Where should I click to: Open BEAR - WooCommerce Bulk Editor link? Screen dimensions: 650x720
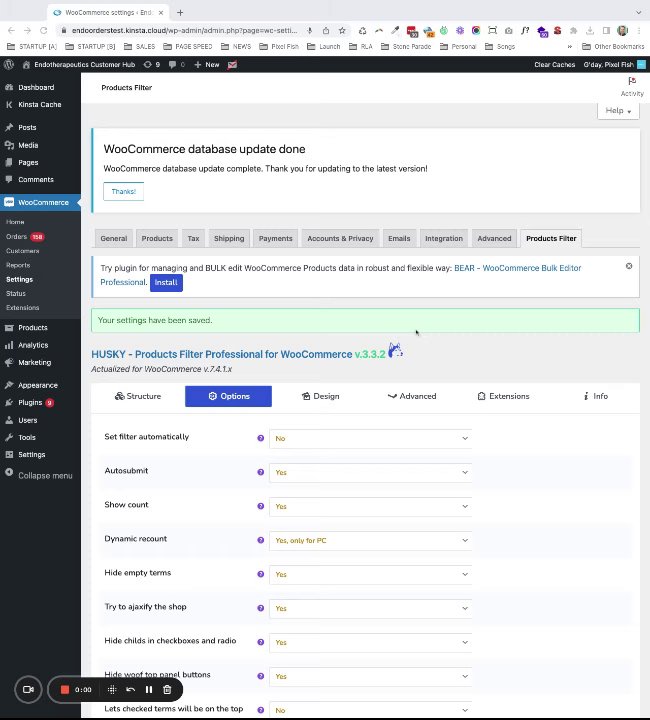tap(517, 268)
